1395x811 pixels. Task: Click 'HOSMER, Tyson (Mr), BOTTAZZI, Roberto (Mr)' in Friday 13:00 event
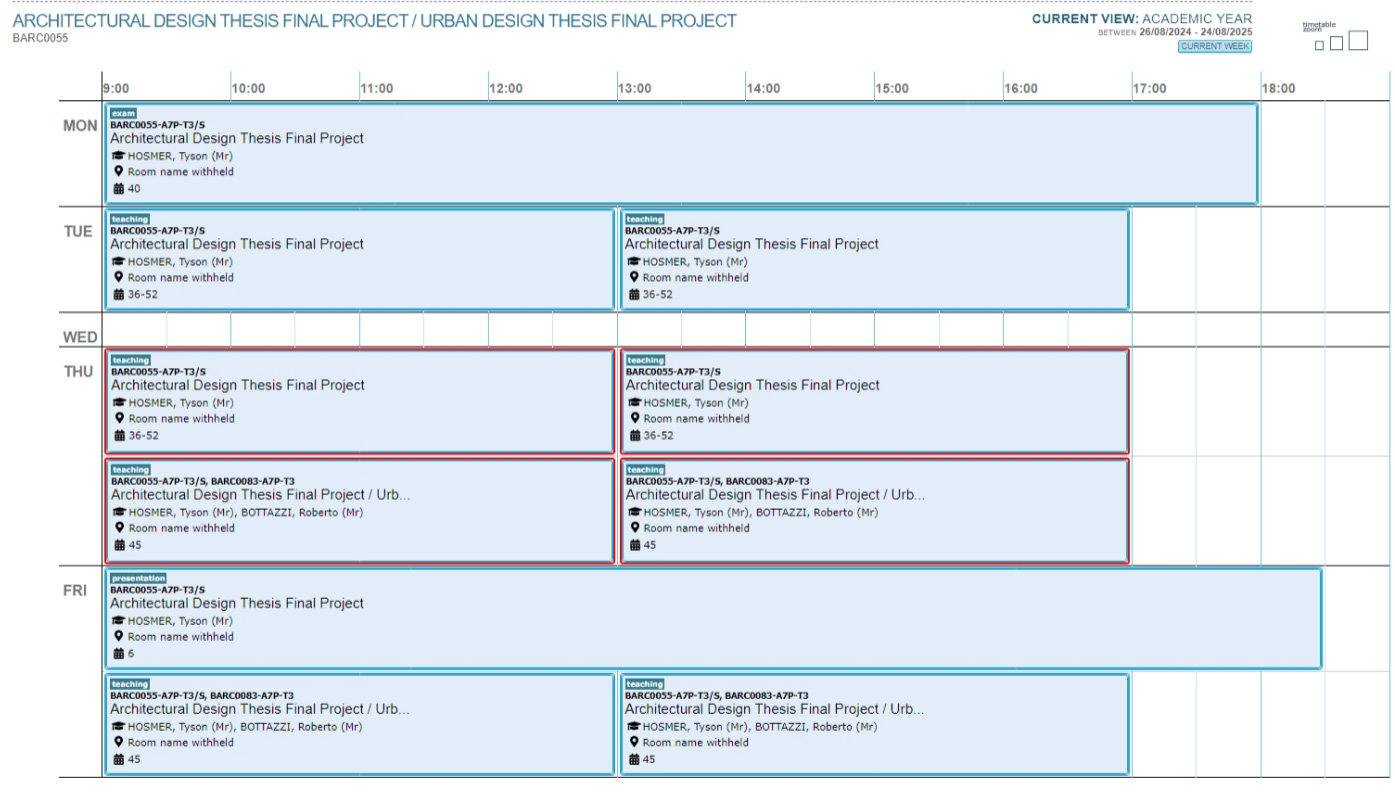(760, 727)
